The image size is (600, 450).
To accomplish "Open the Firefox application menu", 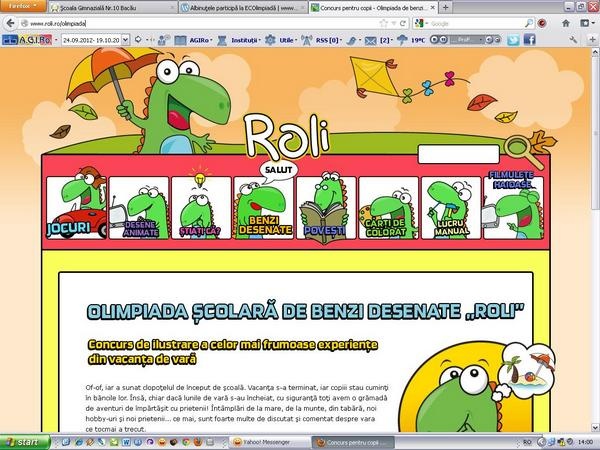I will pyautogui.click(x=23, y=6).
